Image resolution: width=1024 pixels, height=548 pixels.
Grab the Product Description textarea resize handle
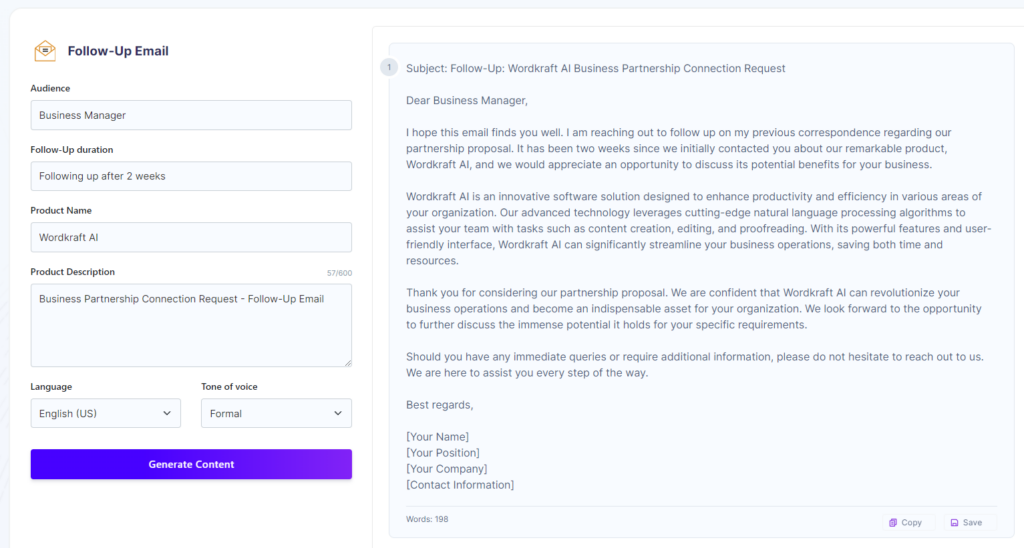(x=347, y=363)
